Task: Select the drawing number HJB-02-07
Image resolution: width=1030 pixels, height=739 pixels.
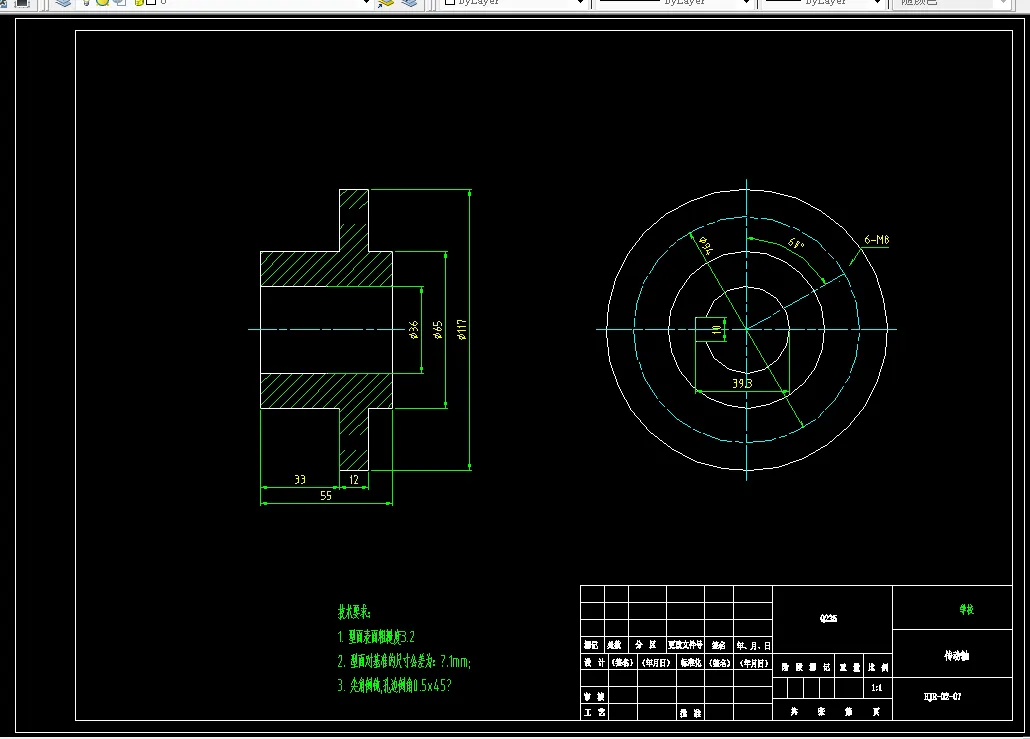Action: click(x=942, y=696)
